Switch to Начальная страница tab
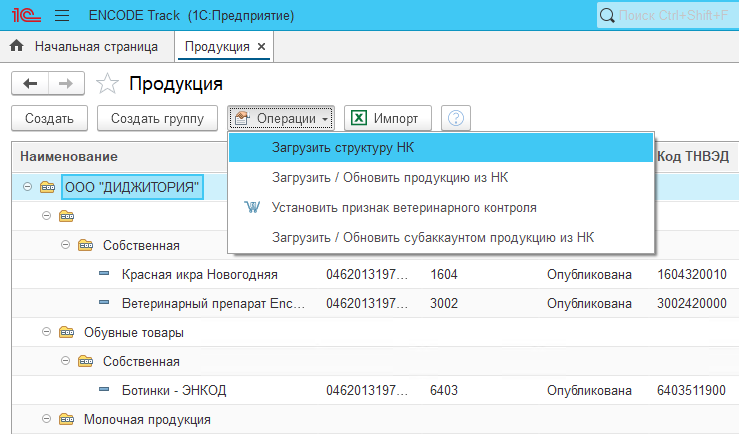 (x=96, y=47)
